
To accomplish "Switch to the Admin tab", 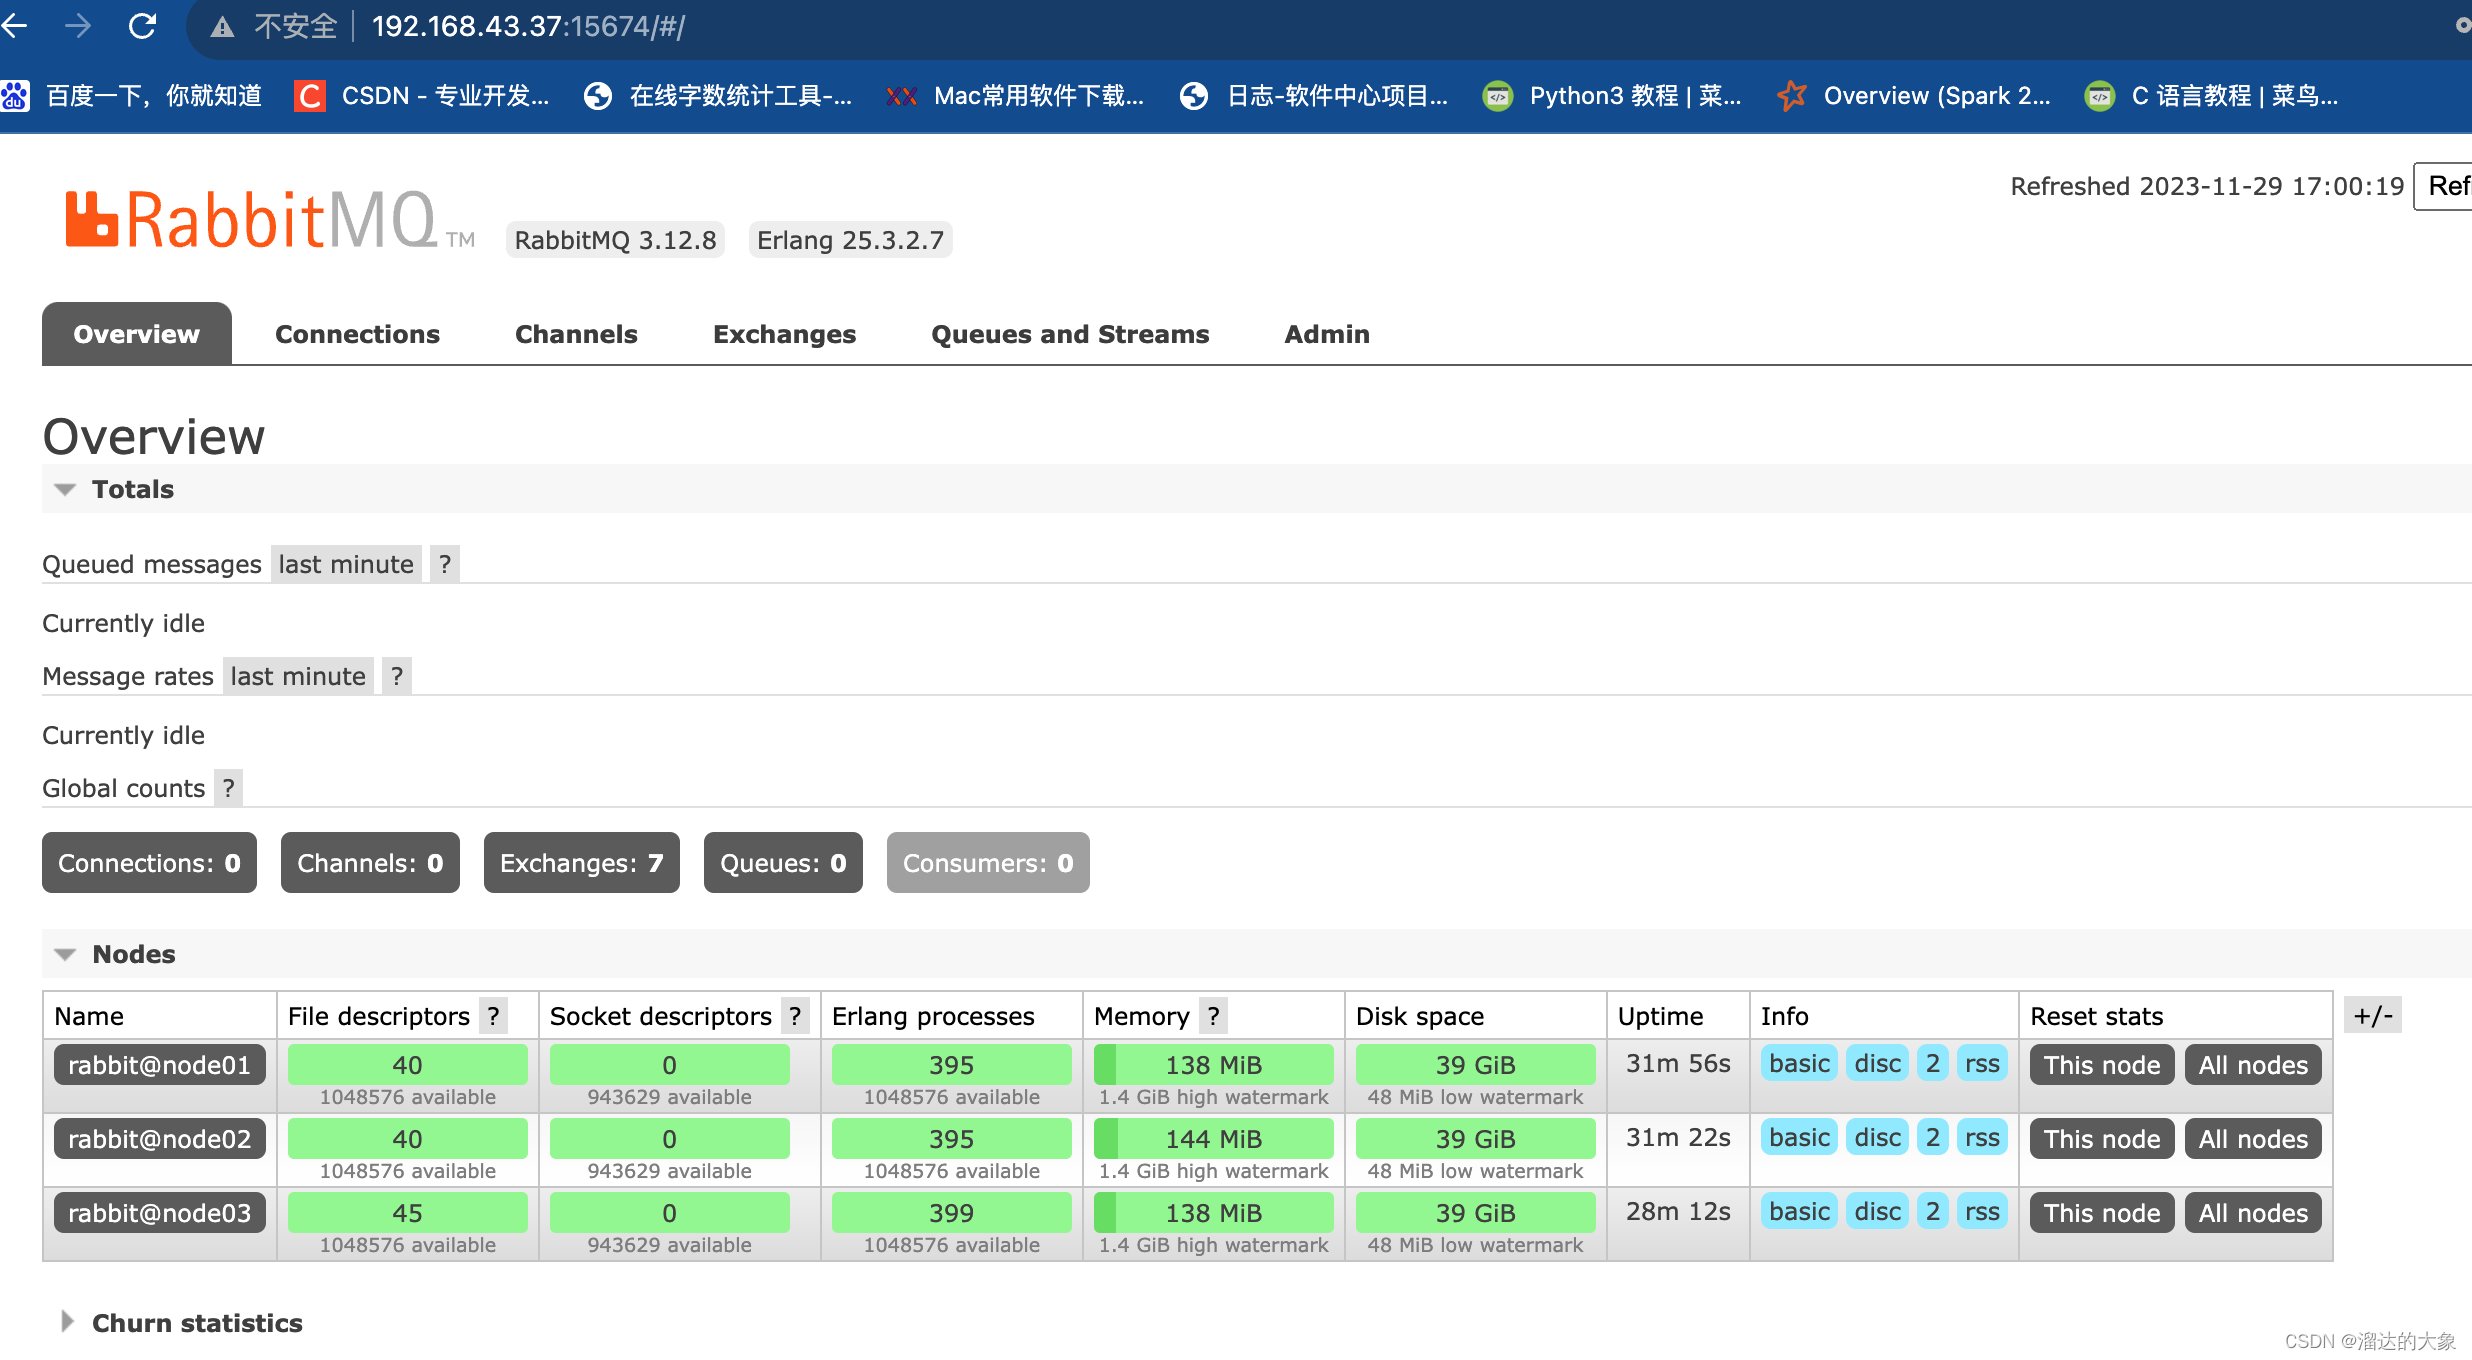I will pyautogui.click(x=1327, y=334).
